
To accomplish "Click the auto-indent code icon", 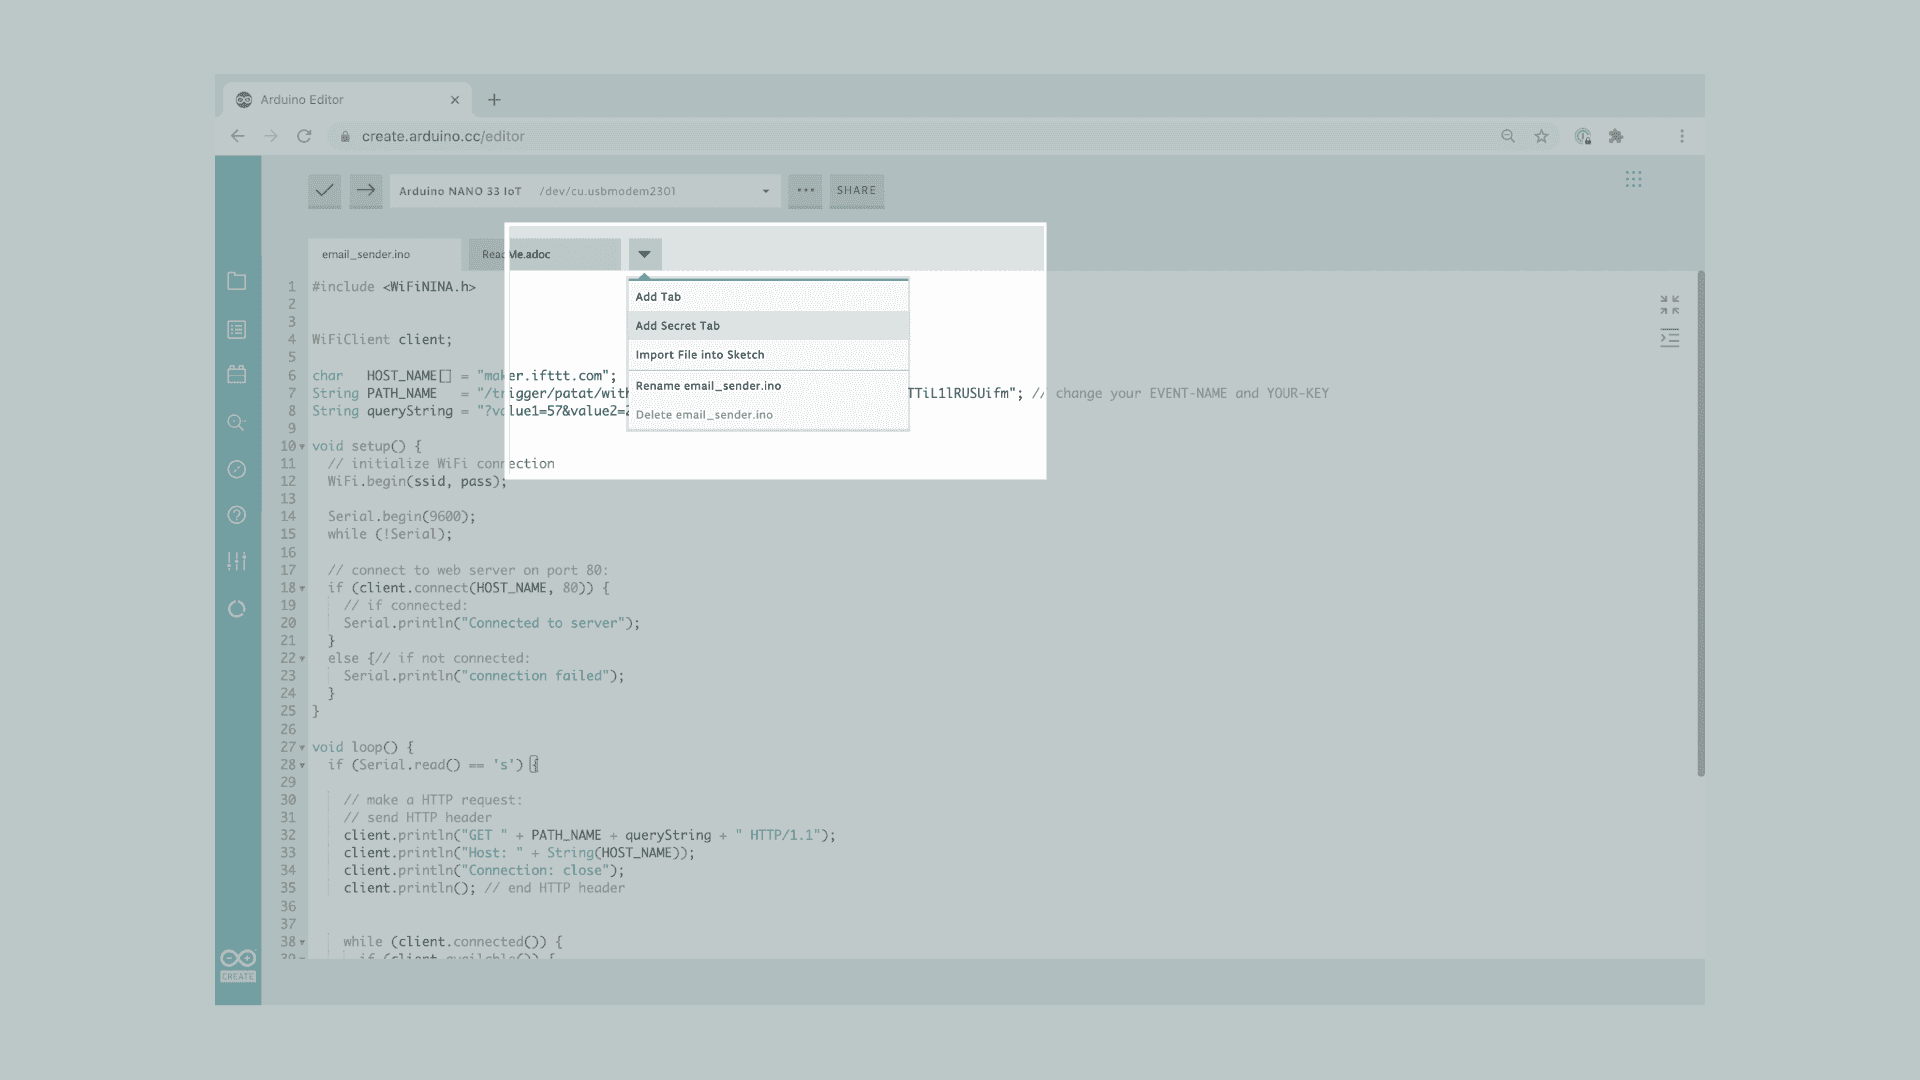I will coord(1669,338).
